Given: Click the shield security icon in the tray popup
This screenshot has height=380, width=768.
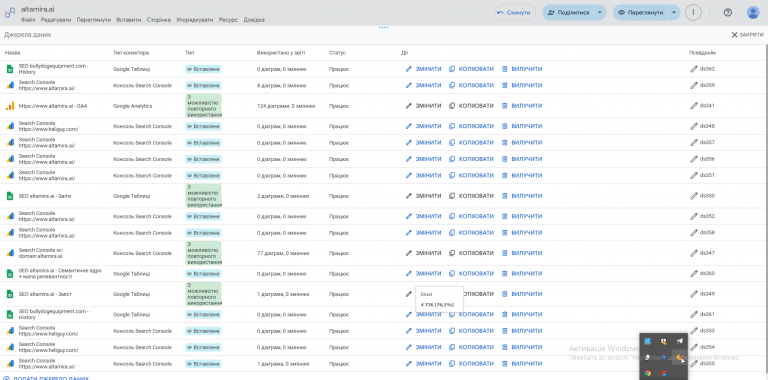Looking at the screenshot, I should click(x=664, y=341).
